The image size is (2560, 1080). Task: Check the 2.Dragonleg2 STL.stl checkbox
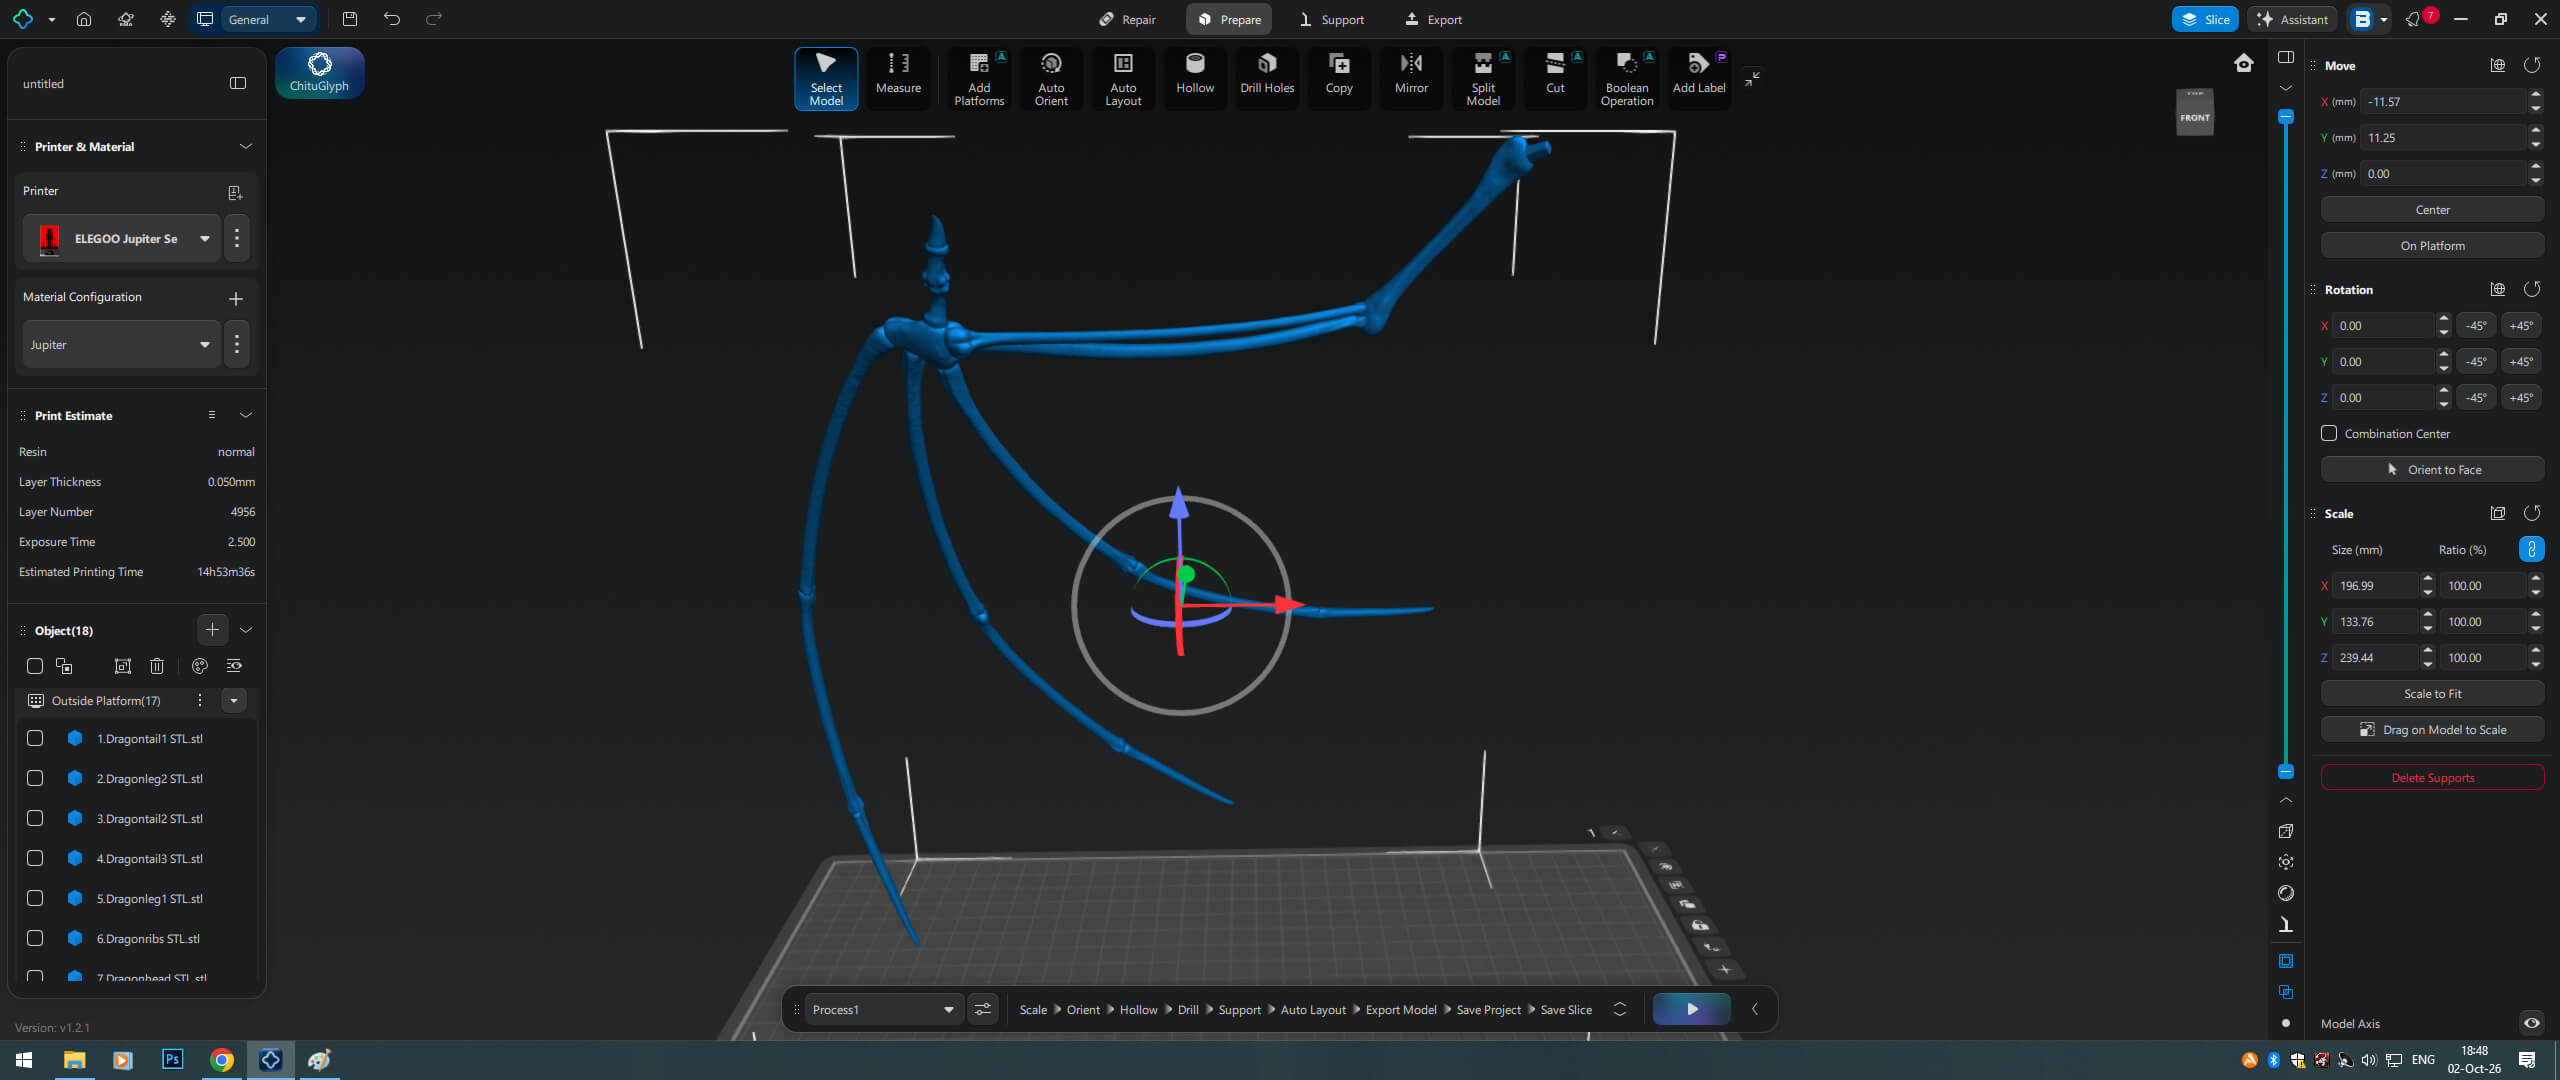(35, 778)
